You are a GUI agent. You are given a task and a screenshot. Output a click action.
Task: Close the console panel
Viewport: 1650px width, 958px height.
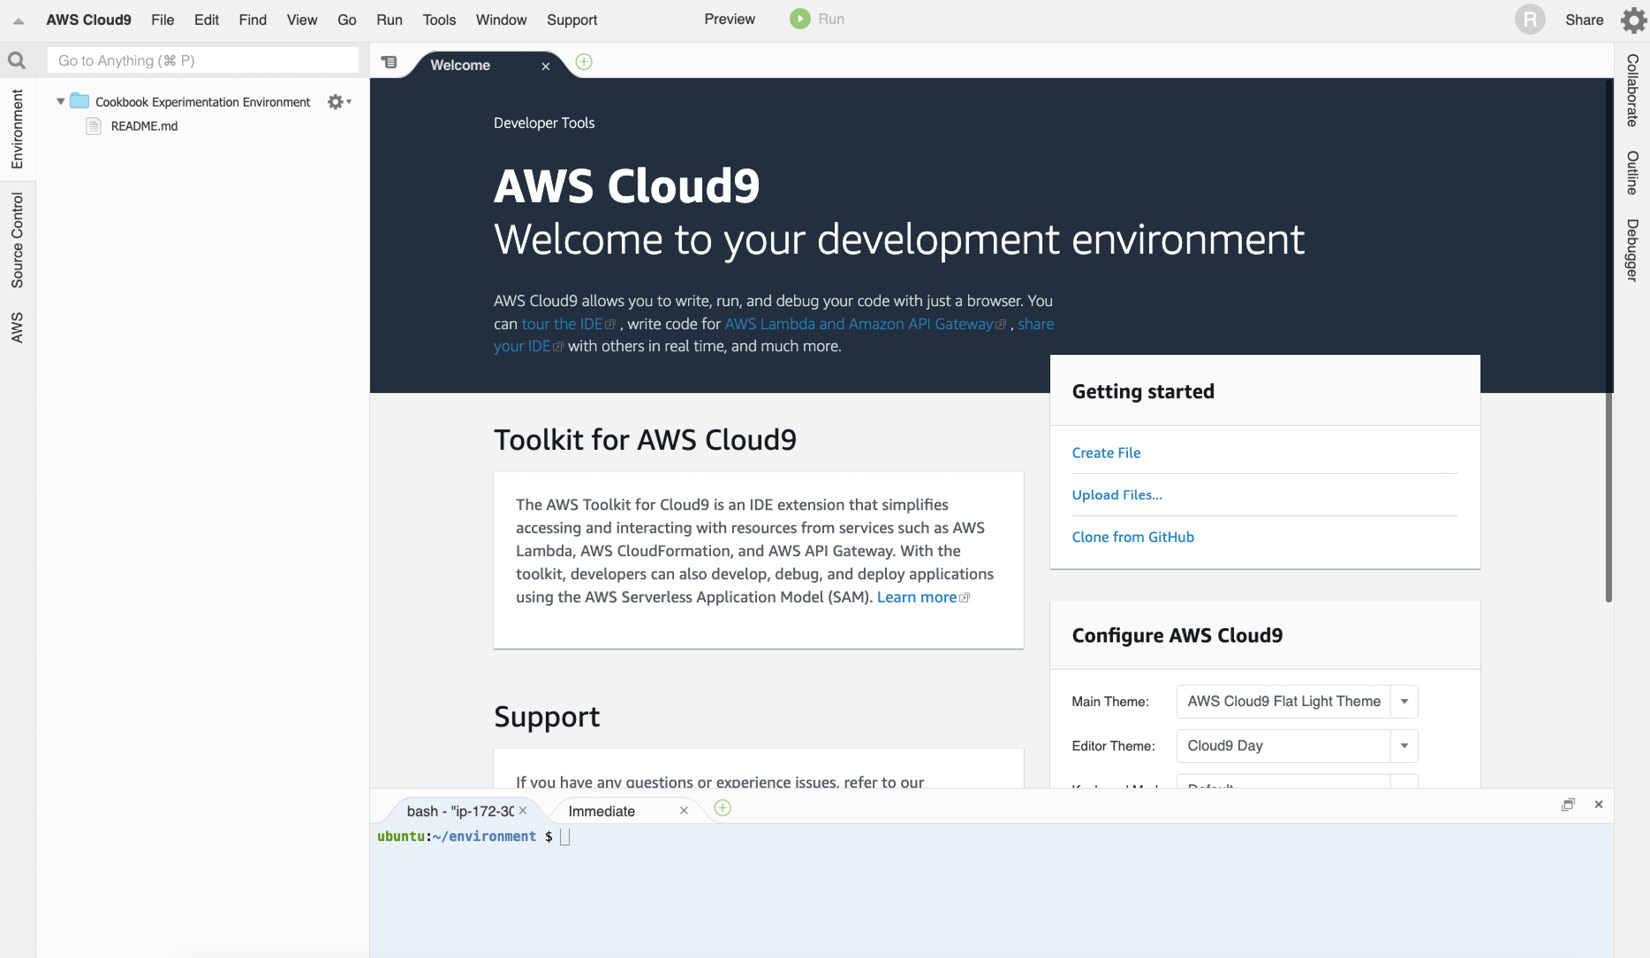[x=1598, y=804]
